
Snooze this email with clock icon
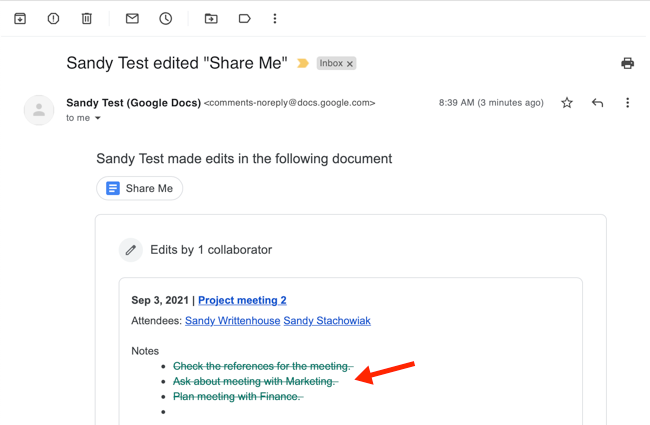click(166, 19)
